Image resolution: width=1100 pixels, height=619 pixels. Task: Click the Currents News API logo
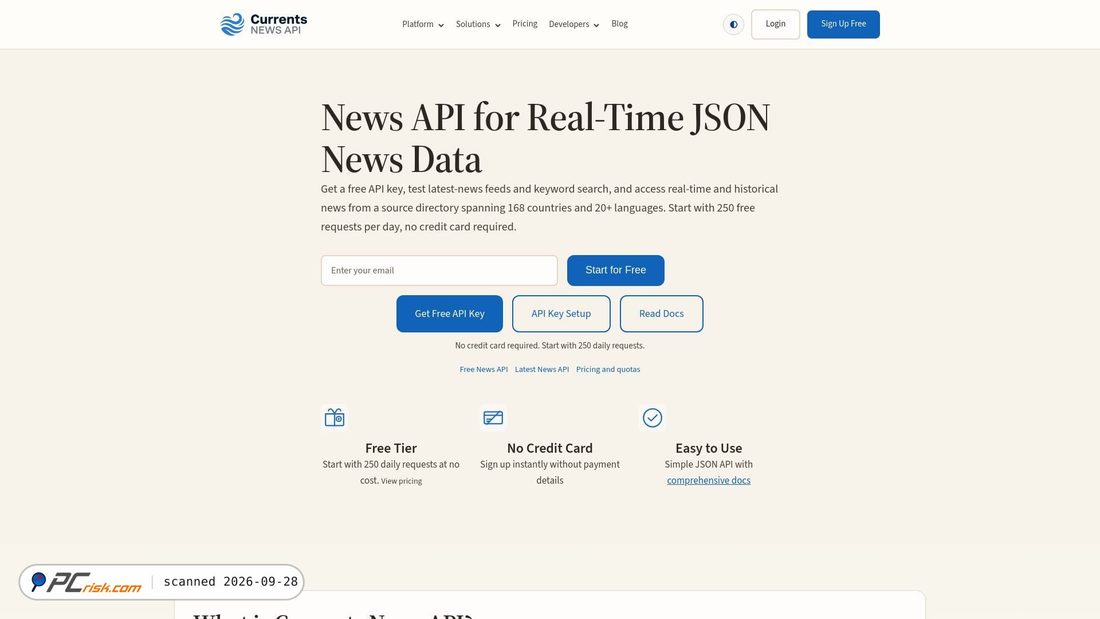[x=264, y=25]
